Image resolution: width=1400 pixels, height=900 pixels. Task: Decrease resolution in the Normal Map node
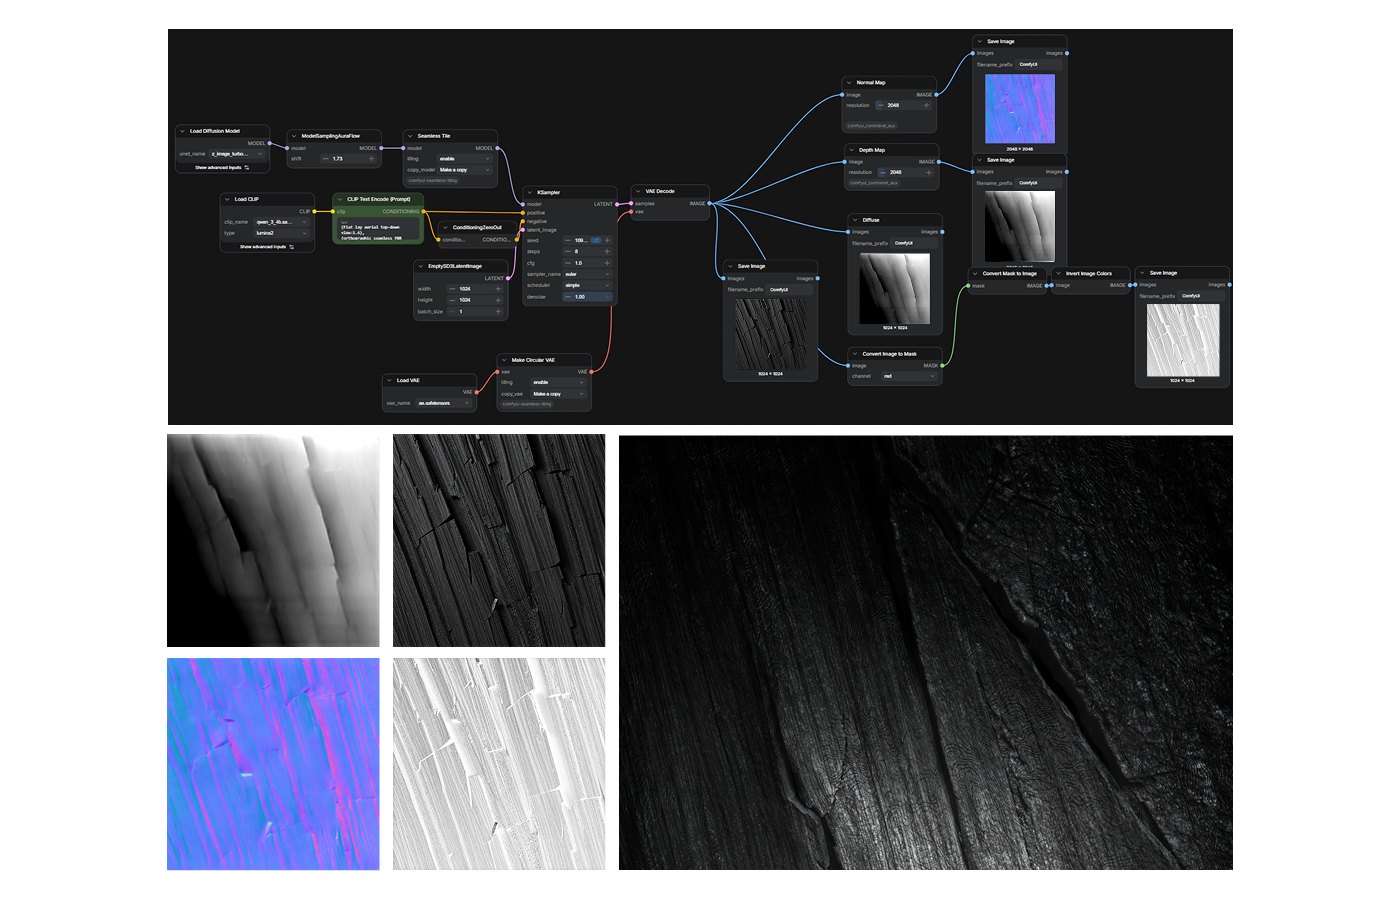click(x=880, y=105)
